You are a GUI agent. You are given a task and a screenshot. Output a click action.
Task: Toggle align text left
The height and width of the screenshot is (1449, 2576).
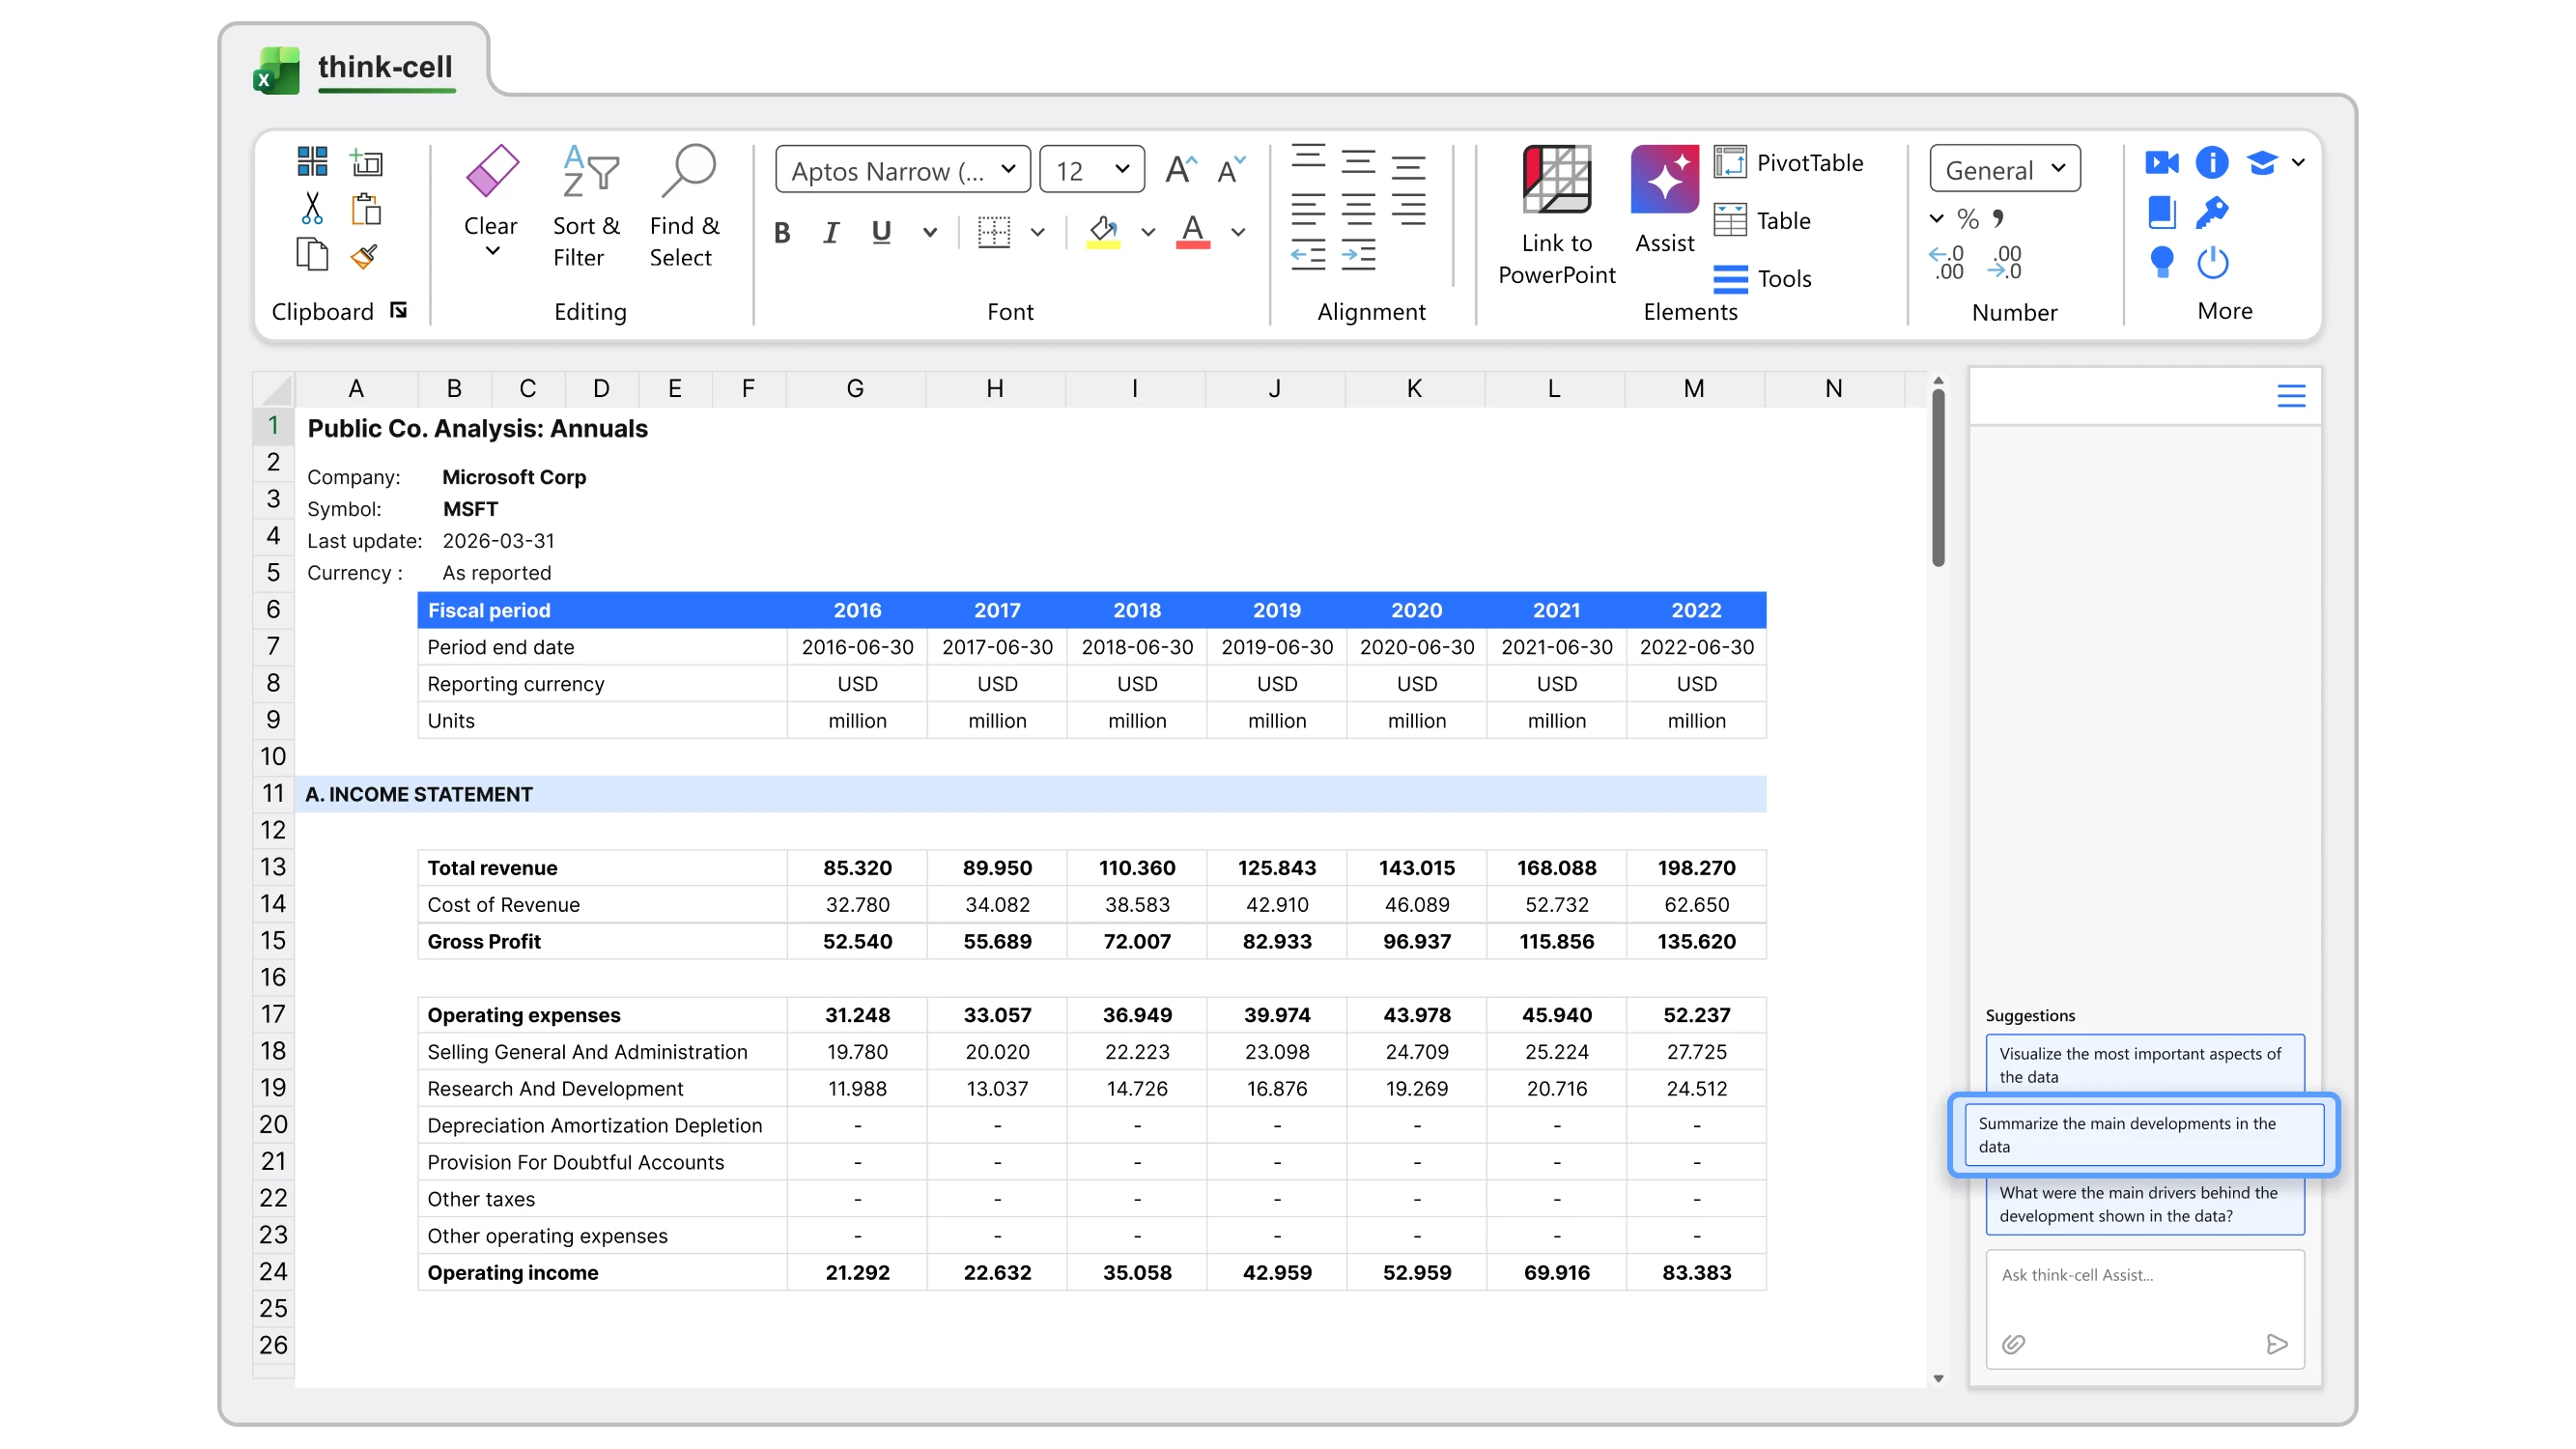click(x=1308, y=209)
